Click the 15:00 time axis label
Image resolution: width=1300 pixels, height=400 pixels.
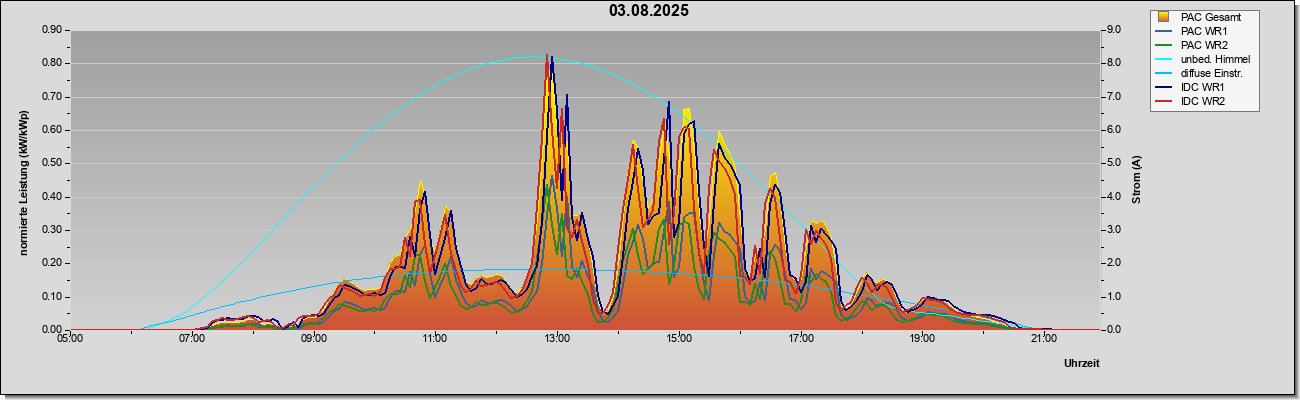click(x=678, y=339)
